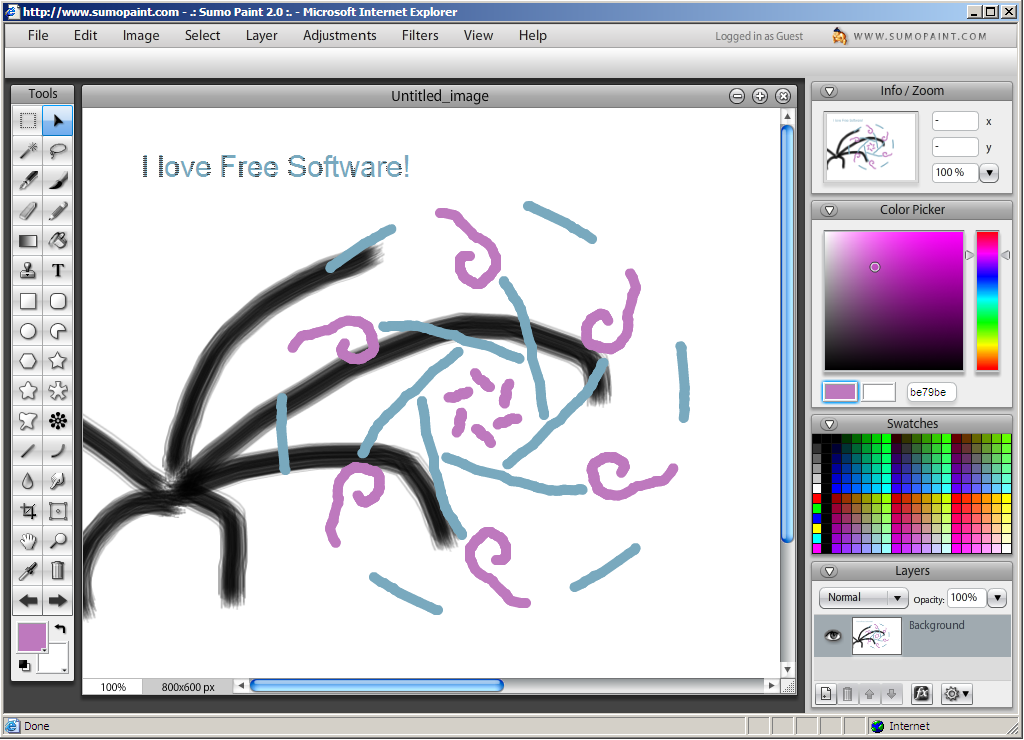Select the Pencil tool
The image size is (1024, 740).
point(57,211)
